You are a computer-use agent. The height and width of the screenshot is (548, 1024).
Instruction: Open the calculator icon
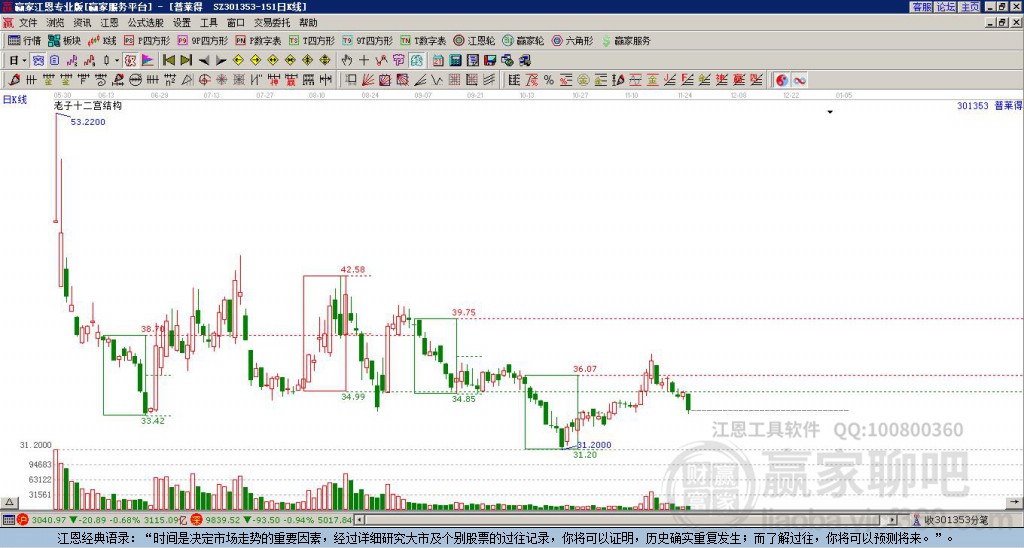(x=455, y=60)
